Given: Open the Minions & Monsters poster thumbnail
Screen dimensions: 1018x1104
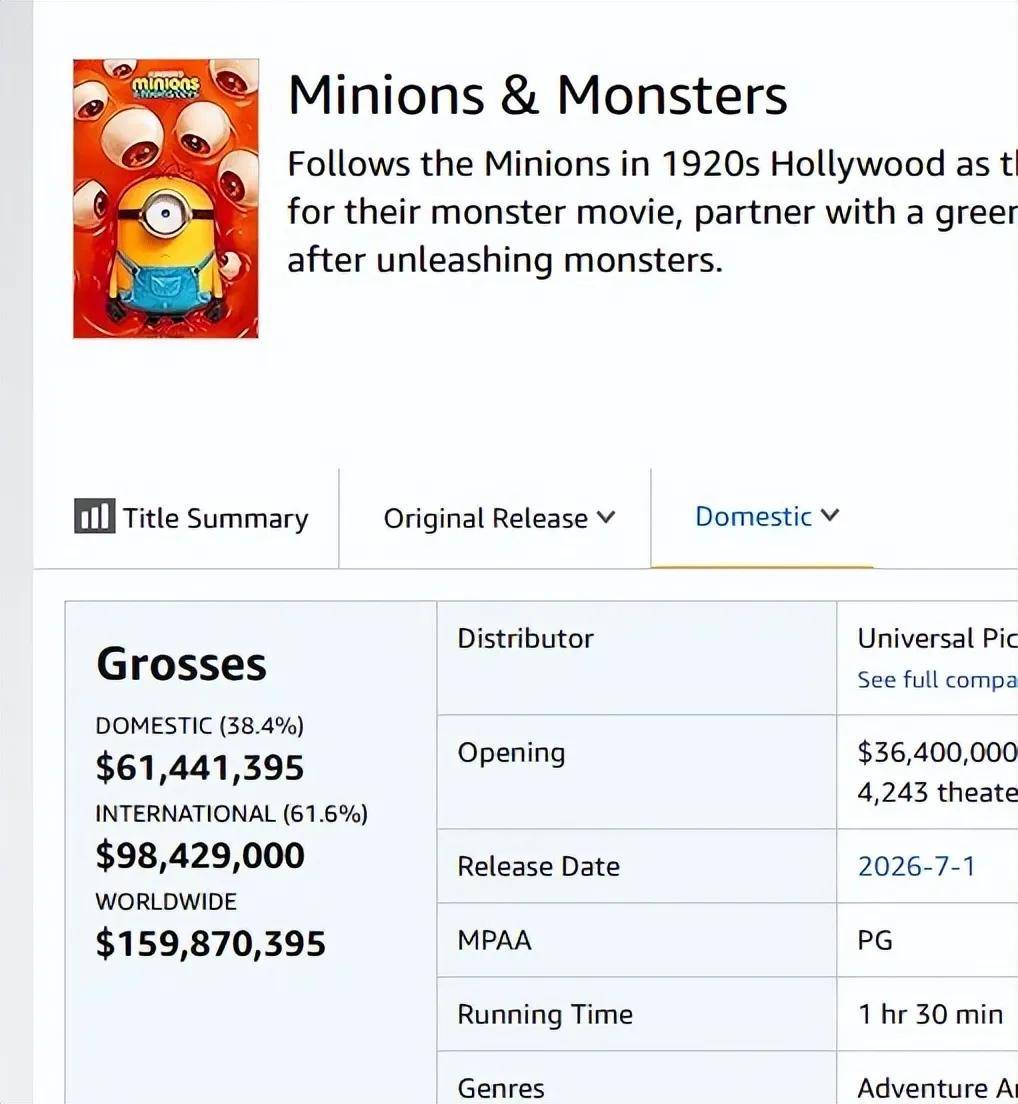Looking at the screenshot, I should pyautogui.click(x=166, y=199).
